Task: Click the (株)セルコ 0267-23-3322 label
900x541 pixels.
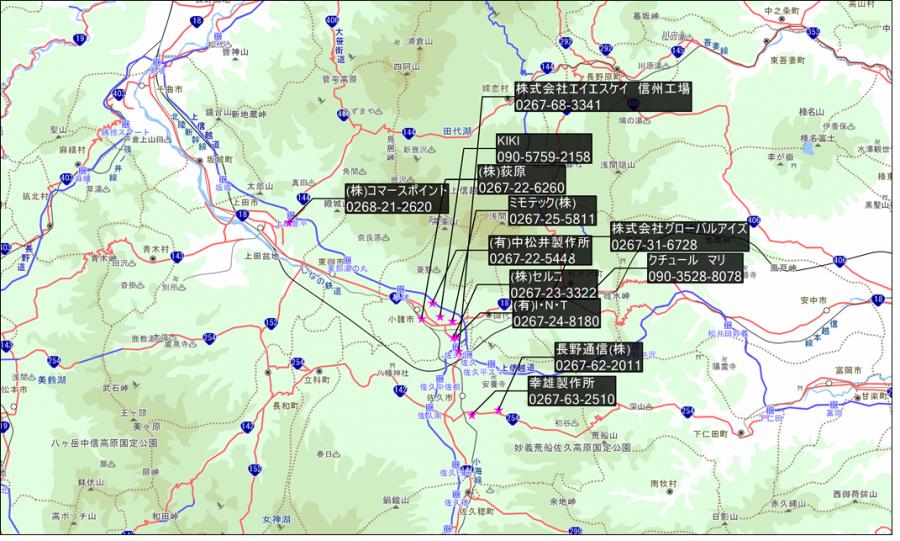Action: 553,285
